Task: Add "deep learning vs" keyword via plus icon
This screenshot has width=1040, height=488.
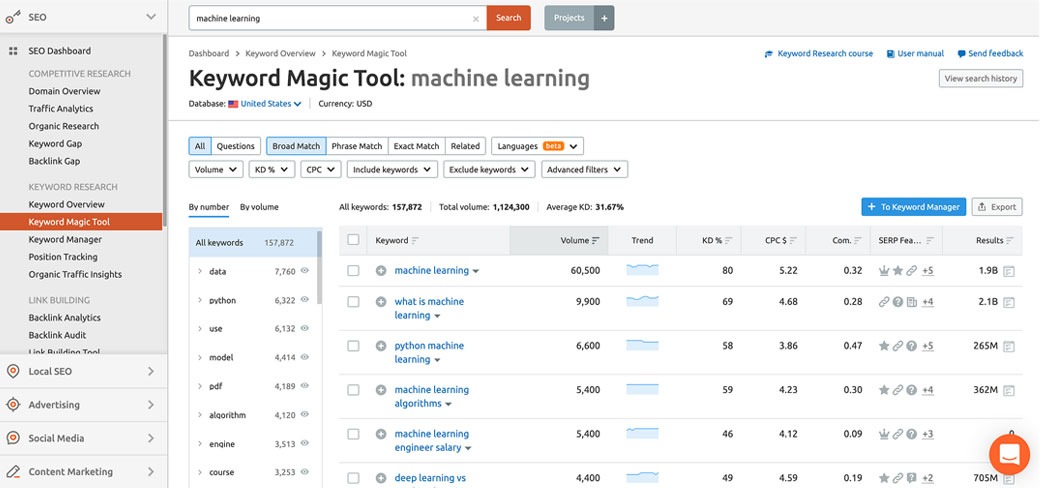Action: (381, 478)
